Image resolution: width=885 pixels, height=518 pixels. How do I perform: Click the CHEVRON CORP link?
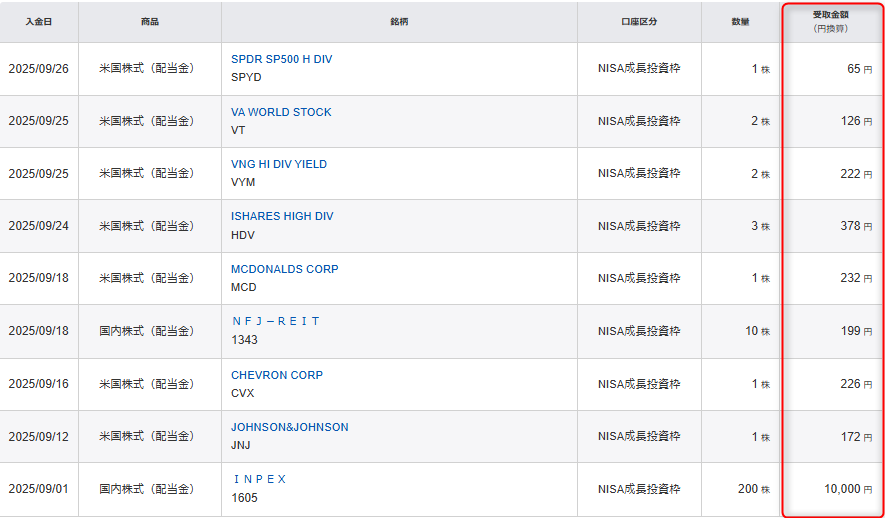point(277,375)
